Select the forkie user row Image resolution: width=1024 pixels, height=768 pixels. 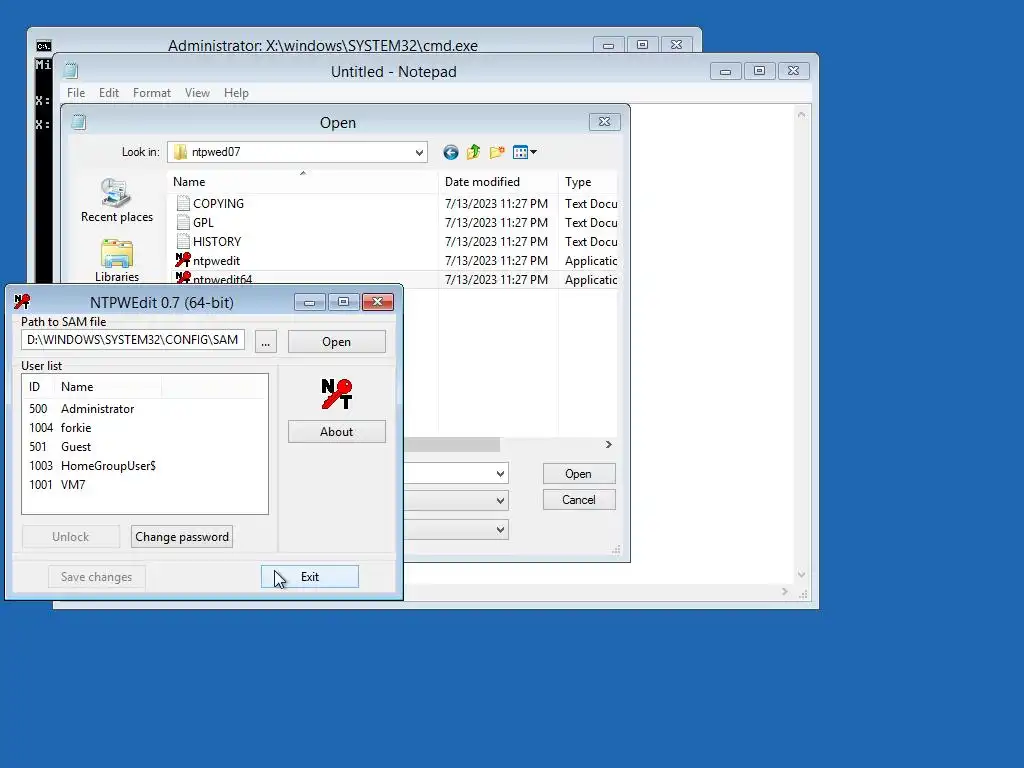pyautogui.click(x=145, y=428)
